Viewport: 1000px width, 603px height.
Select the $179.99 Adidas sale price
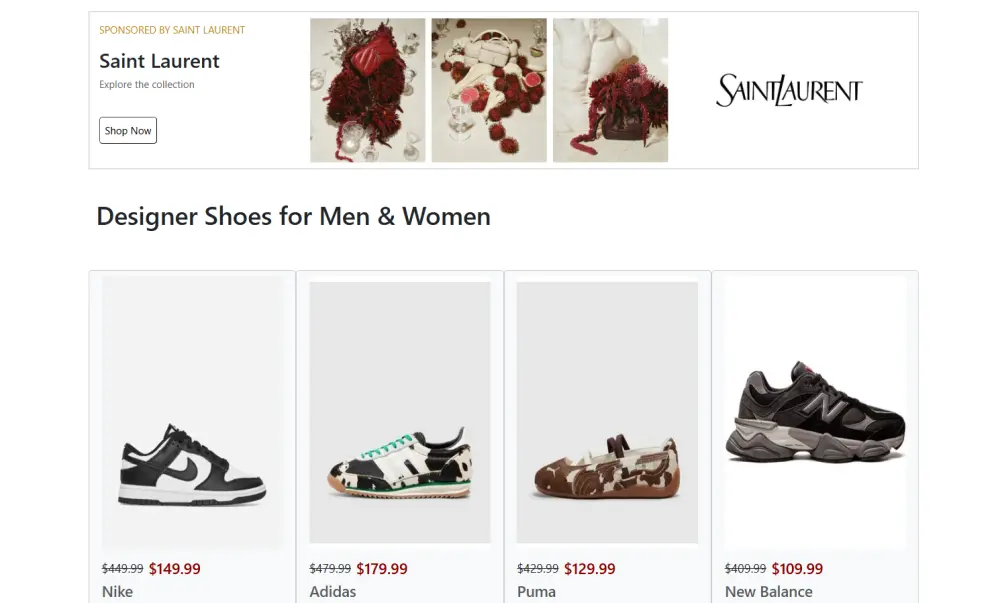pyautogui.click(x=382, y=569)
